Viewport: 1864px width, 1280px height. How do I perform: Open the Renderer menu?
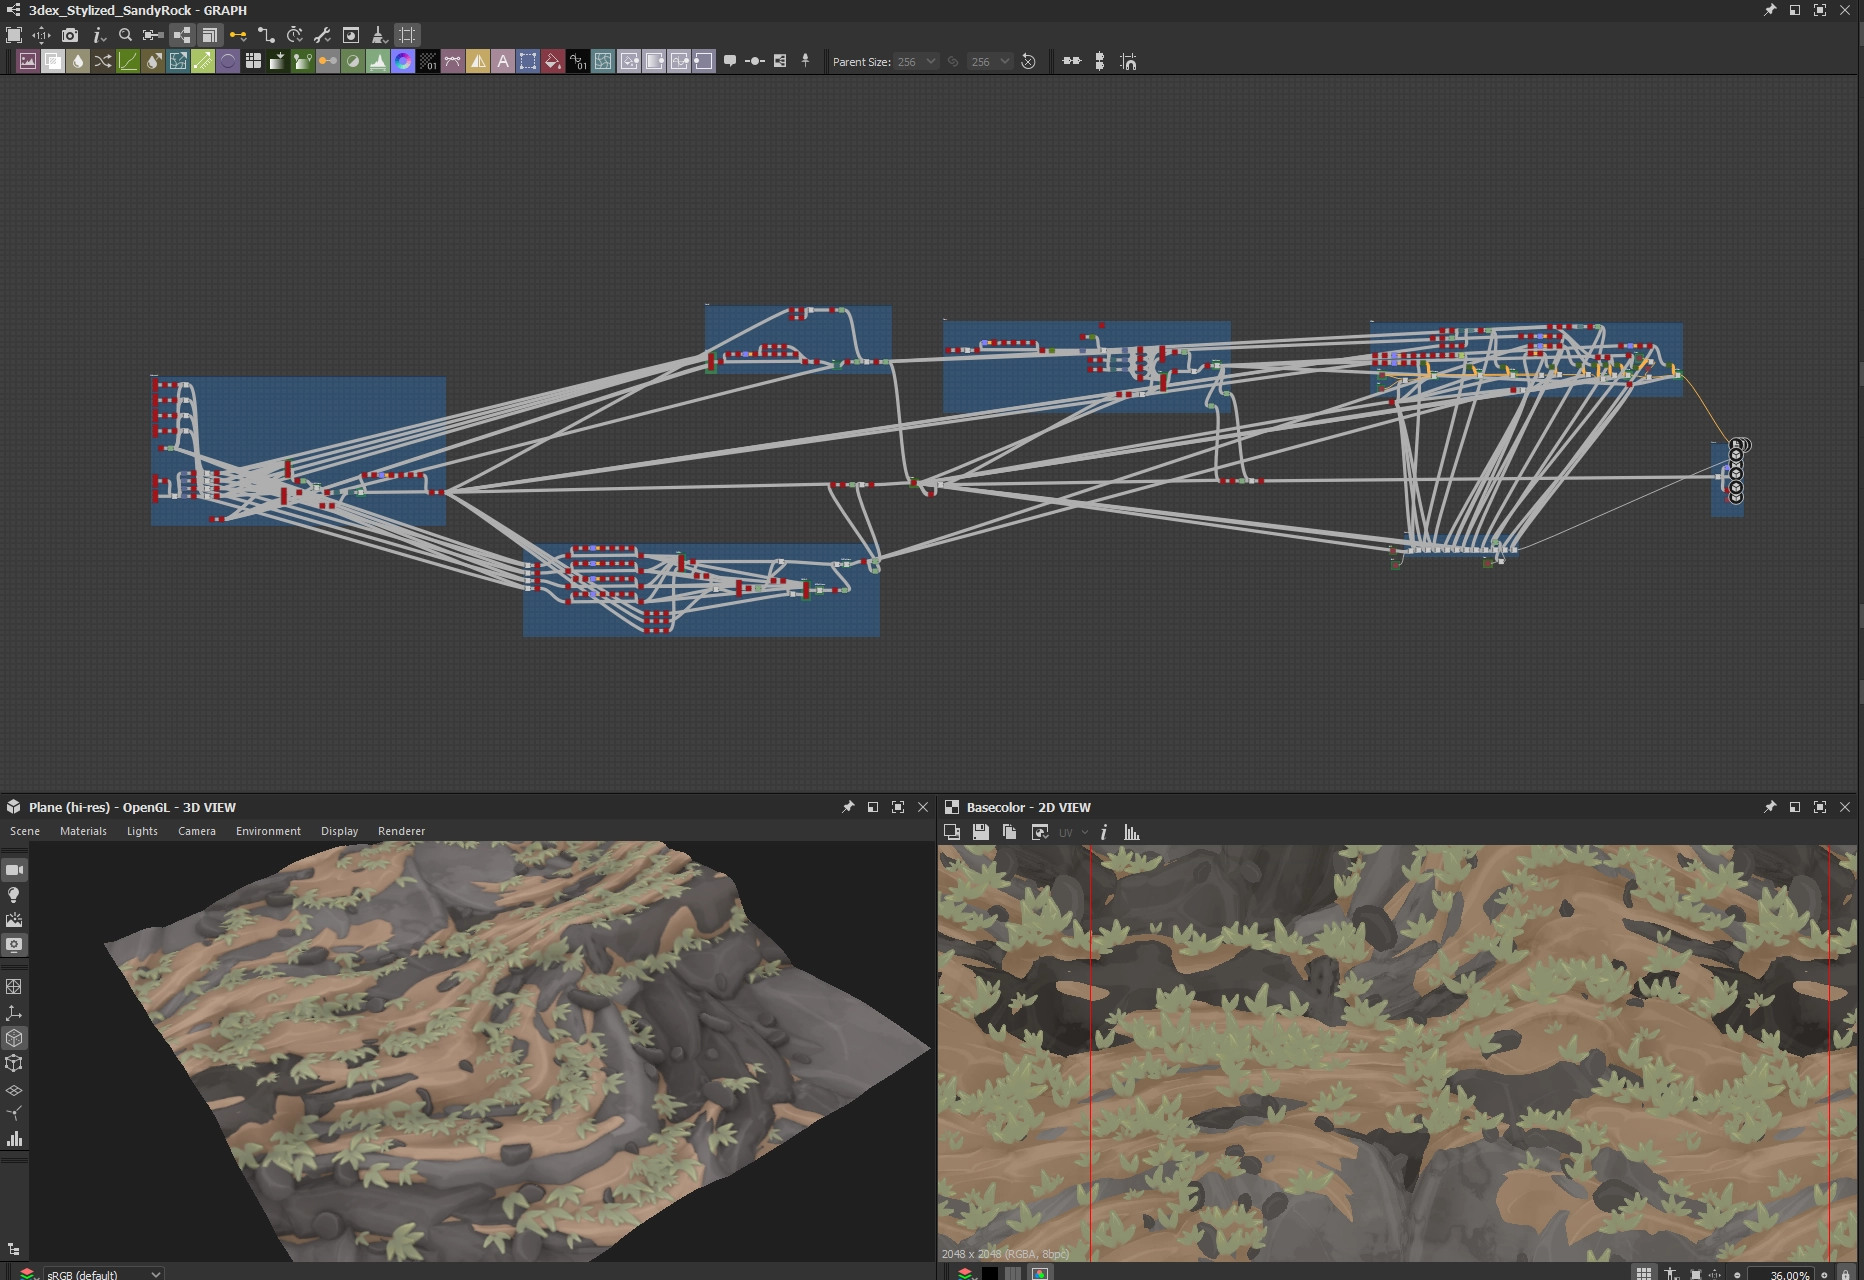(401, 831)
